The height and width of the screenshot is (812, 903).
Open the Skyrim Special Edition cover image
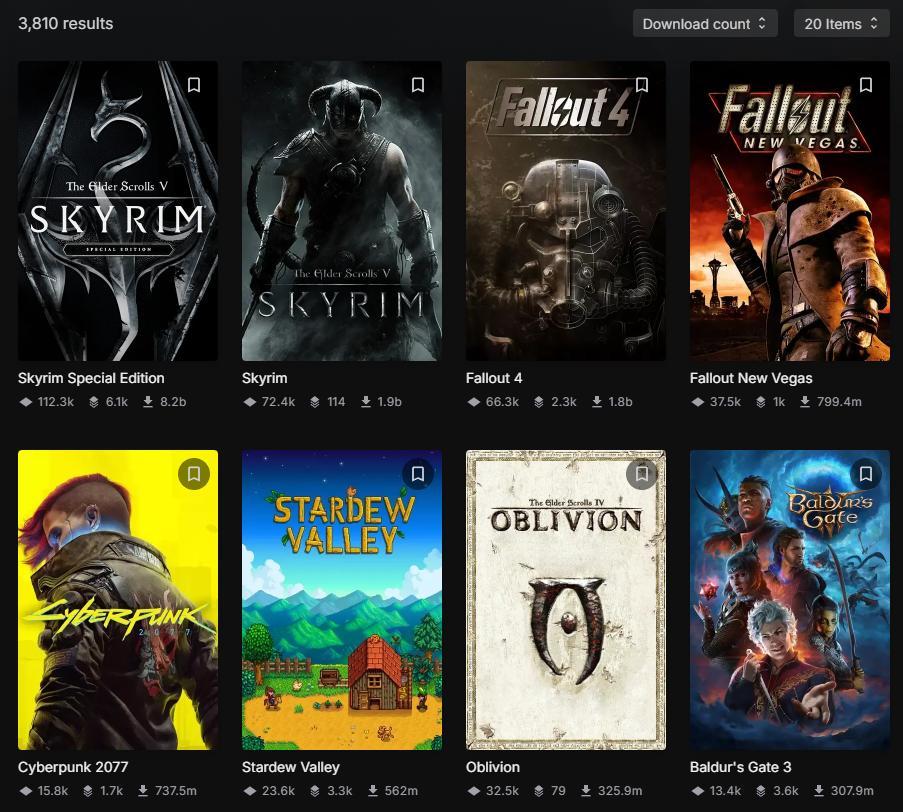(x=118, y=211)
